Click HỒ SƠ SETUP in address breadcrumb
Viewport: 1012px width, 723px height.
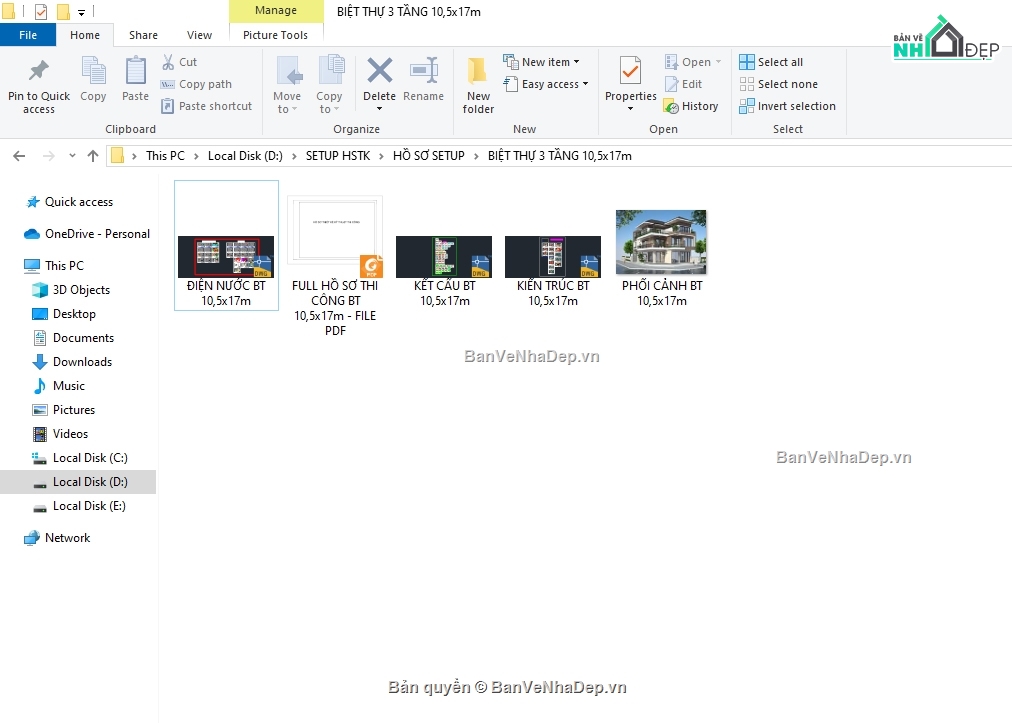428,156
